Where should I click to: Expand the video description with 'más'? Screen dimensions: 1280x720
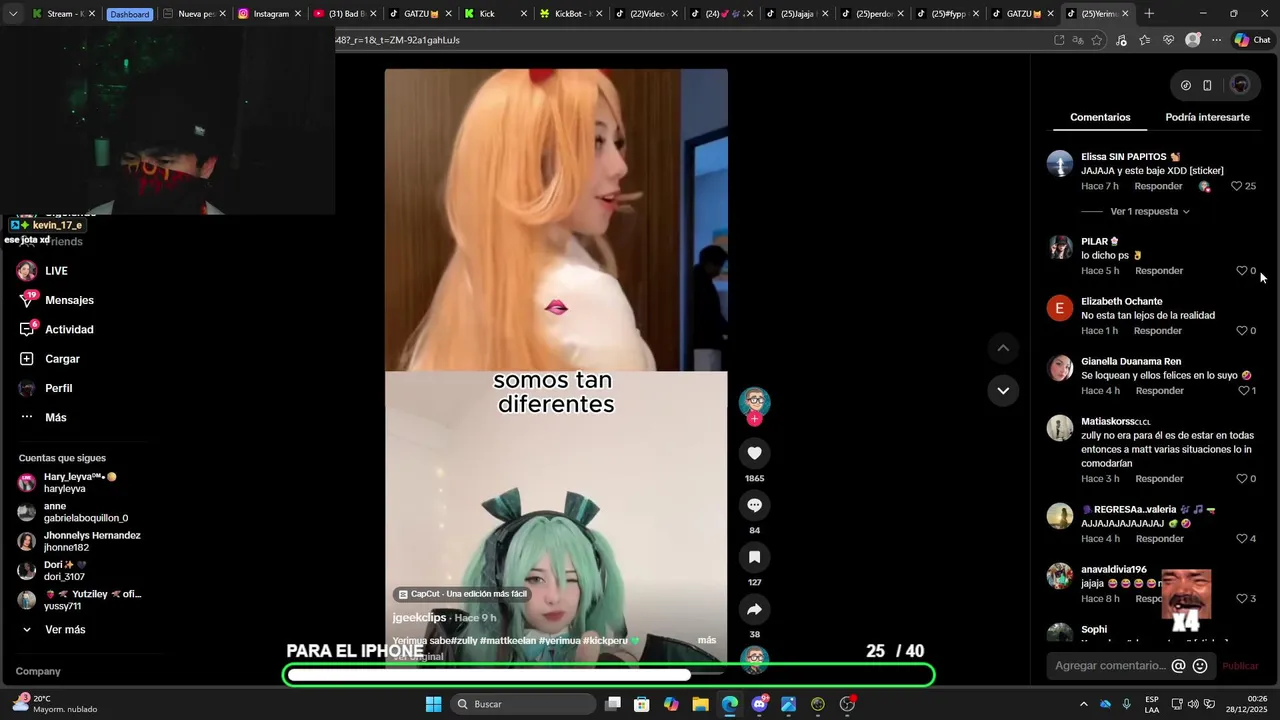point(707,640)
